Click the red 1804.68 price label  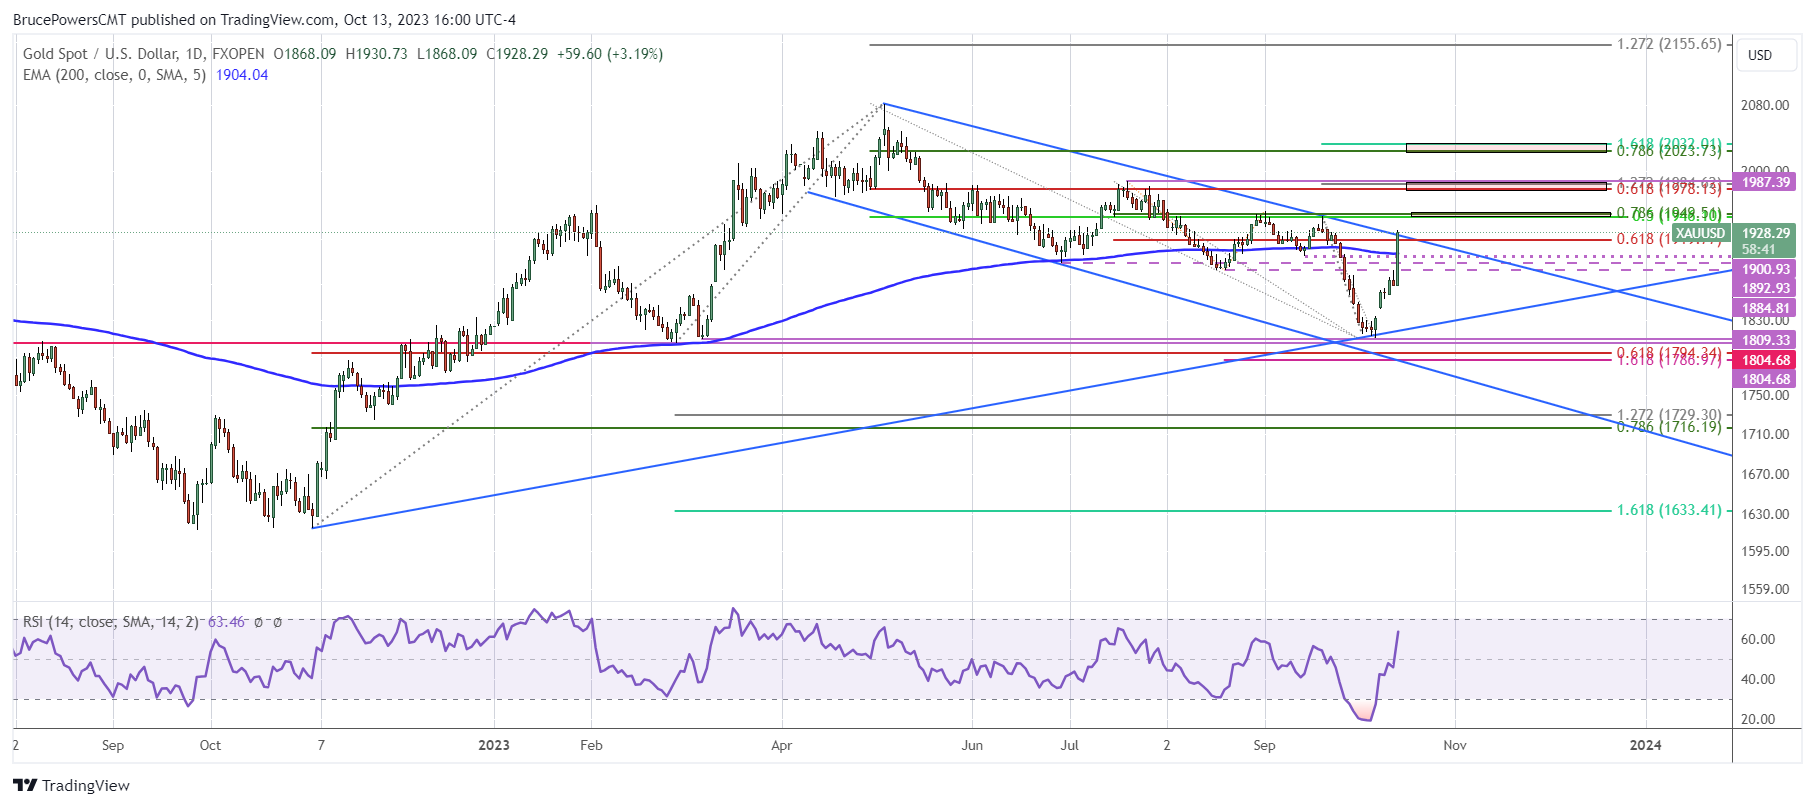tap(1766, 360)
